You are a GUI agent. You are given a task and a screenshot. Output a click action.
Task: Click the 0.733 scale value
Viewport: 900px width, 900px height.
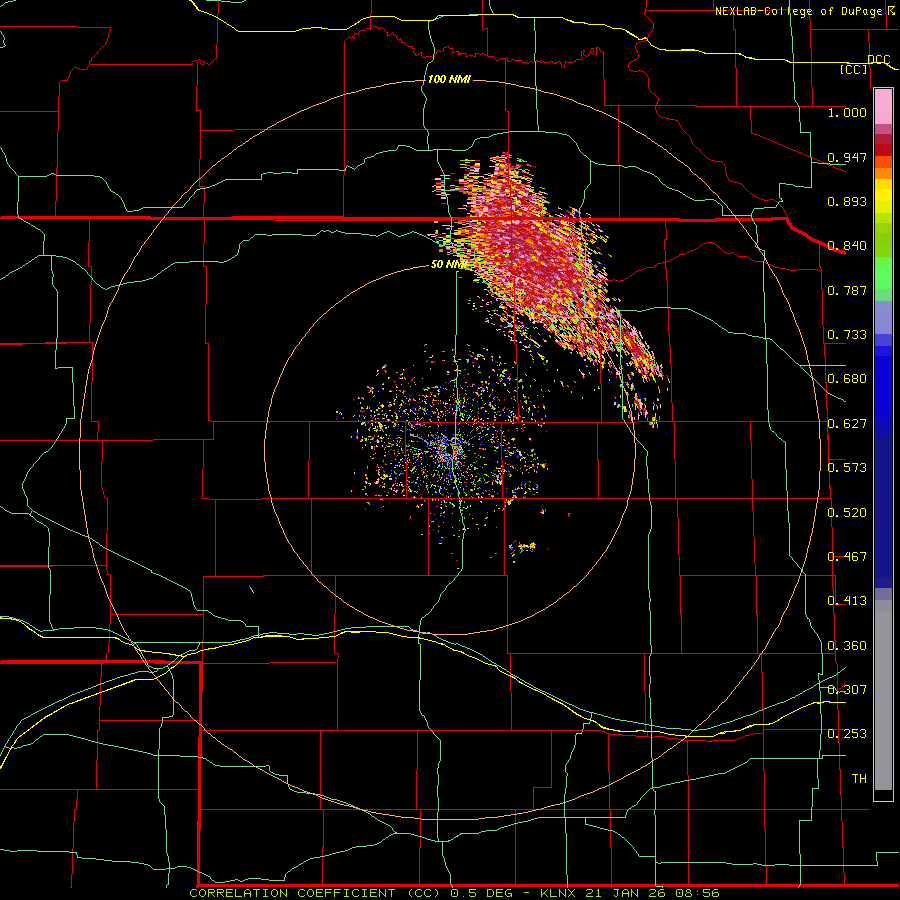(847, 335)
